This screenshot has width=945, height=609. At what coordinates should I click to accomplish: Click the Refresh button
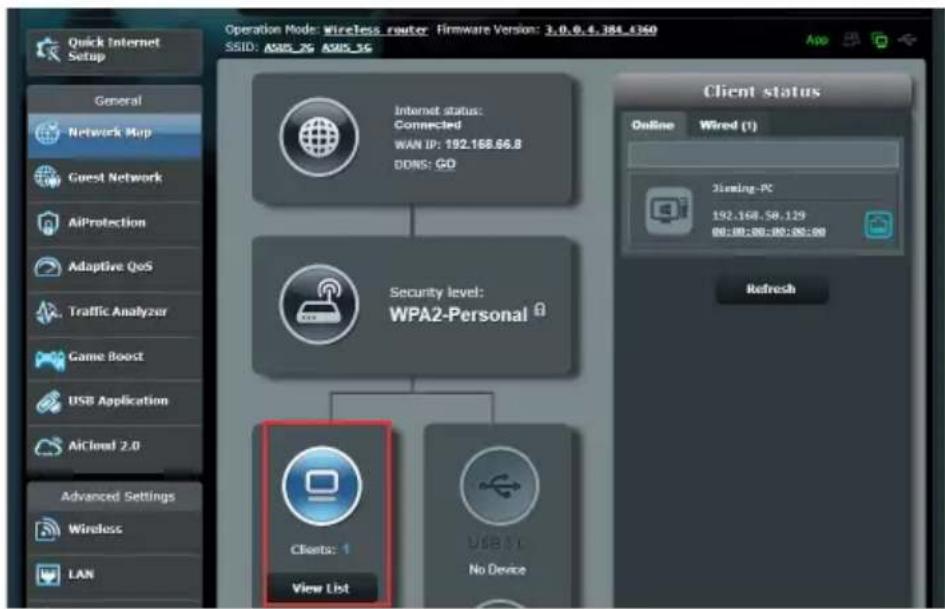click(771, 289)
